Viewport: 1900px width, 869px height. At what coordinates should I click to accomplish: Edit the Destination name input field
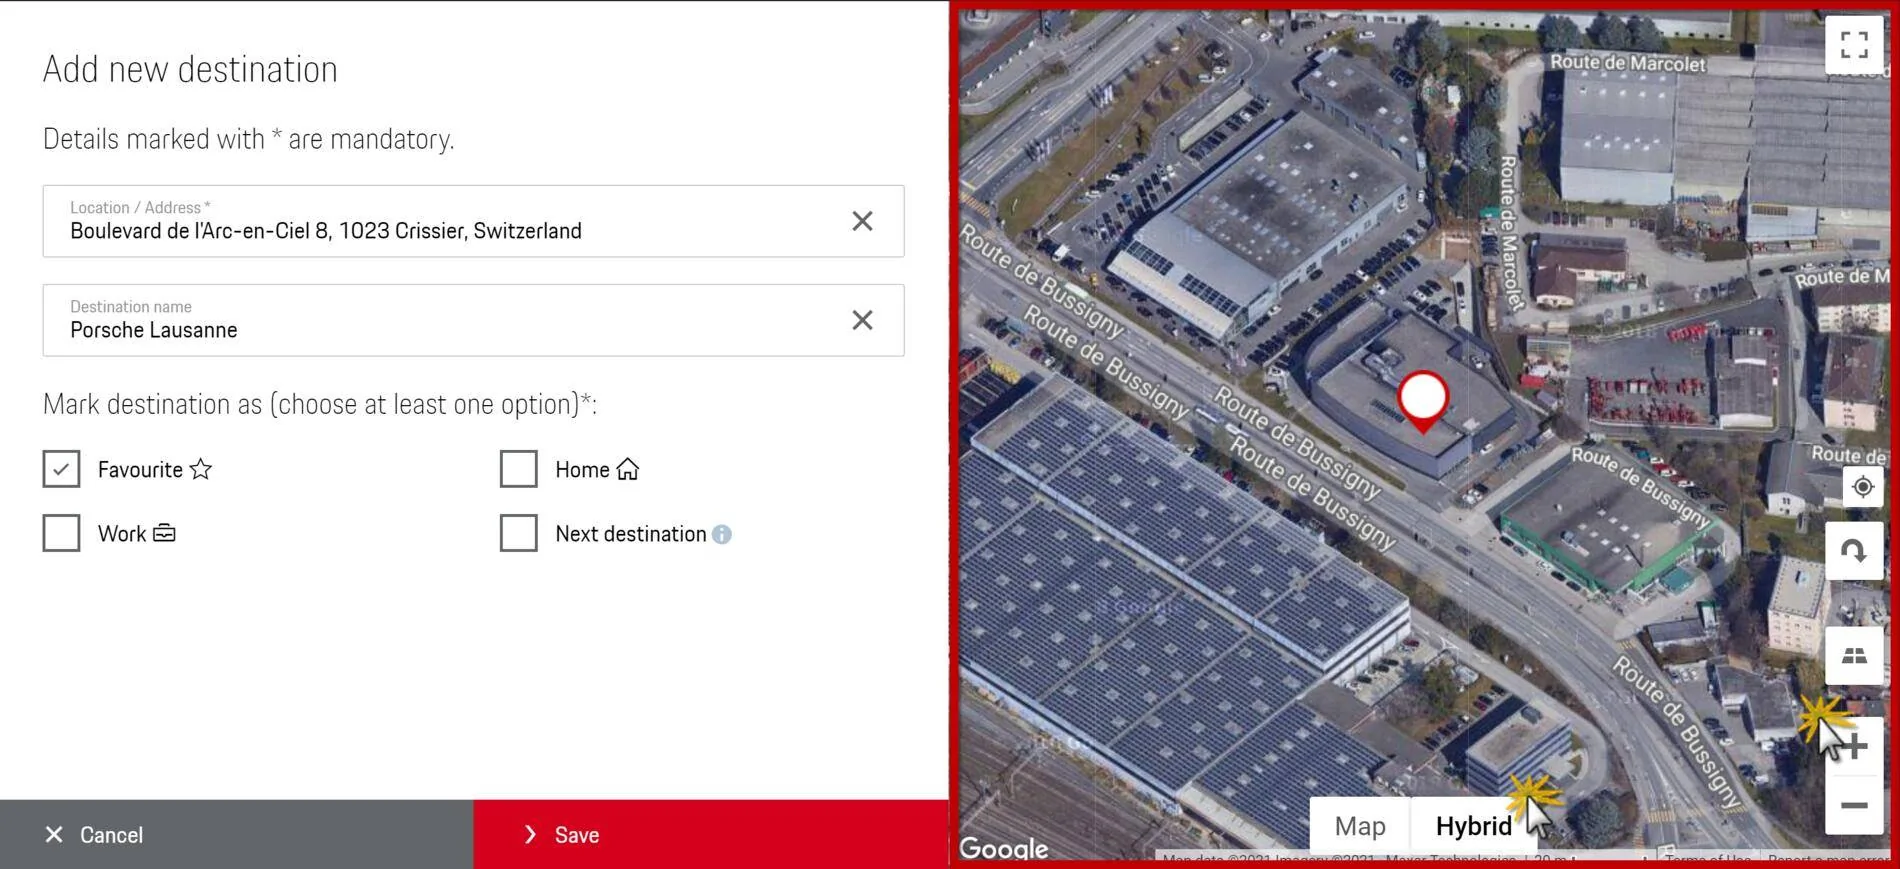[x=473, y=320]
